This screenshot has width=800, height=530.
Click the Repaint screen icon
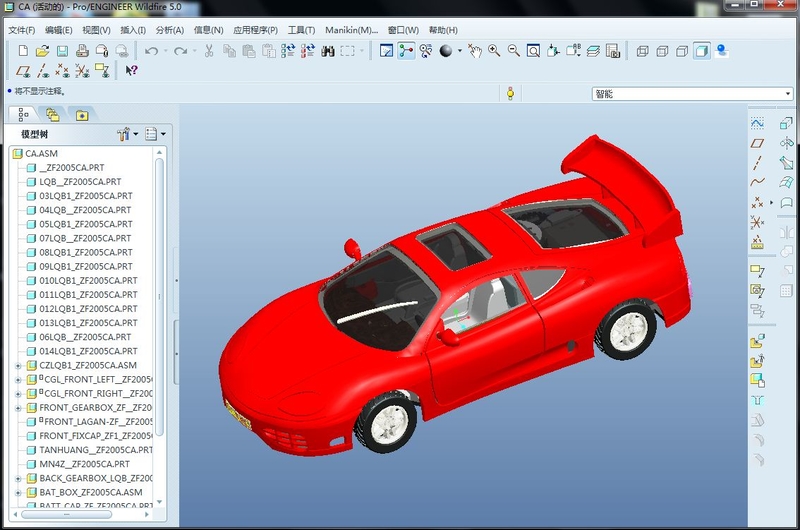pyautogui.click(x=386, y=51)
